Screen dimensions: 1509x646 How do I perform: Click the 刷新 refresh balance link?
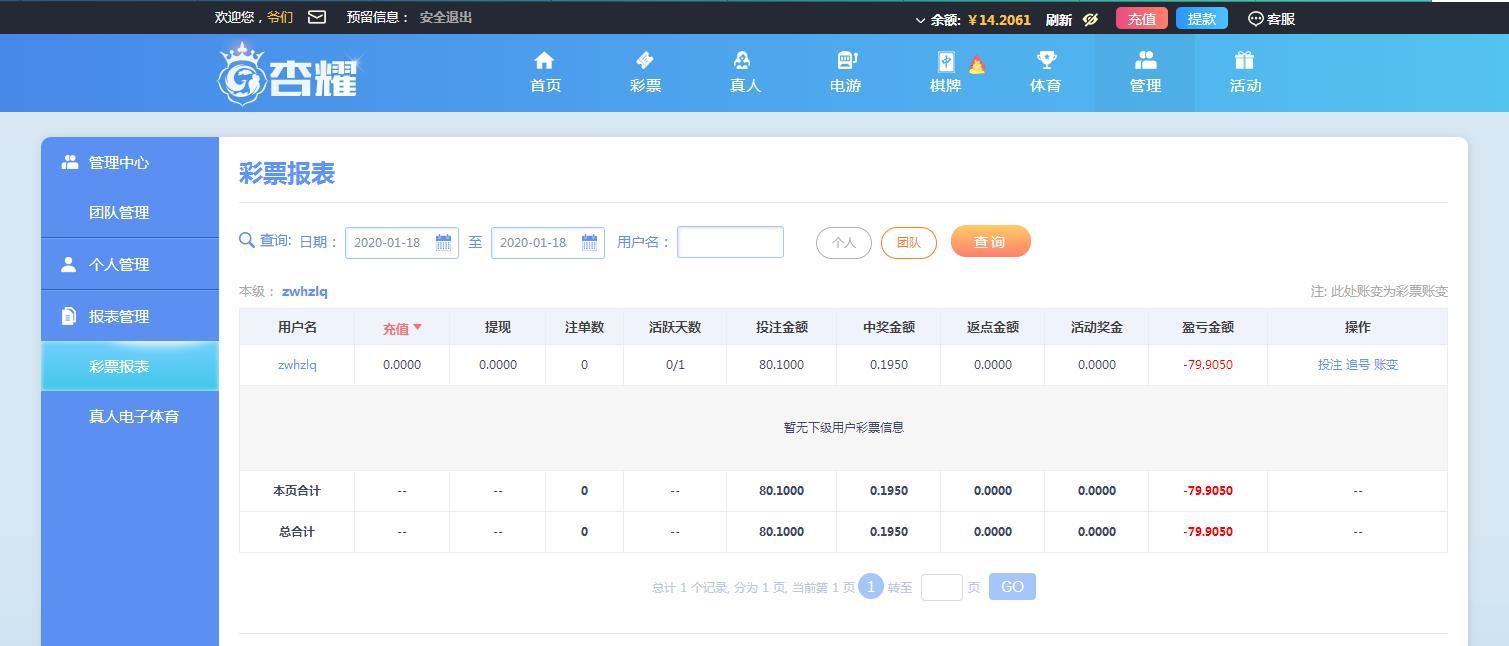click(1059, 20)
